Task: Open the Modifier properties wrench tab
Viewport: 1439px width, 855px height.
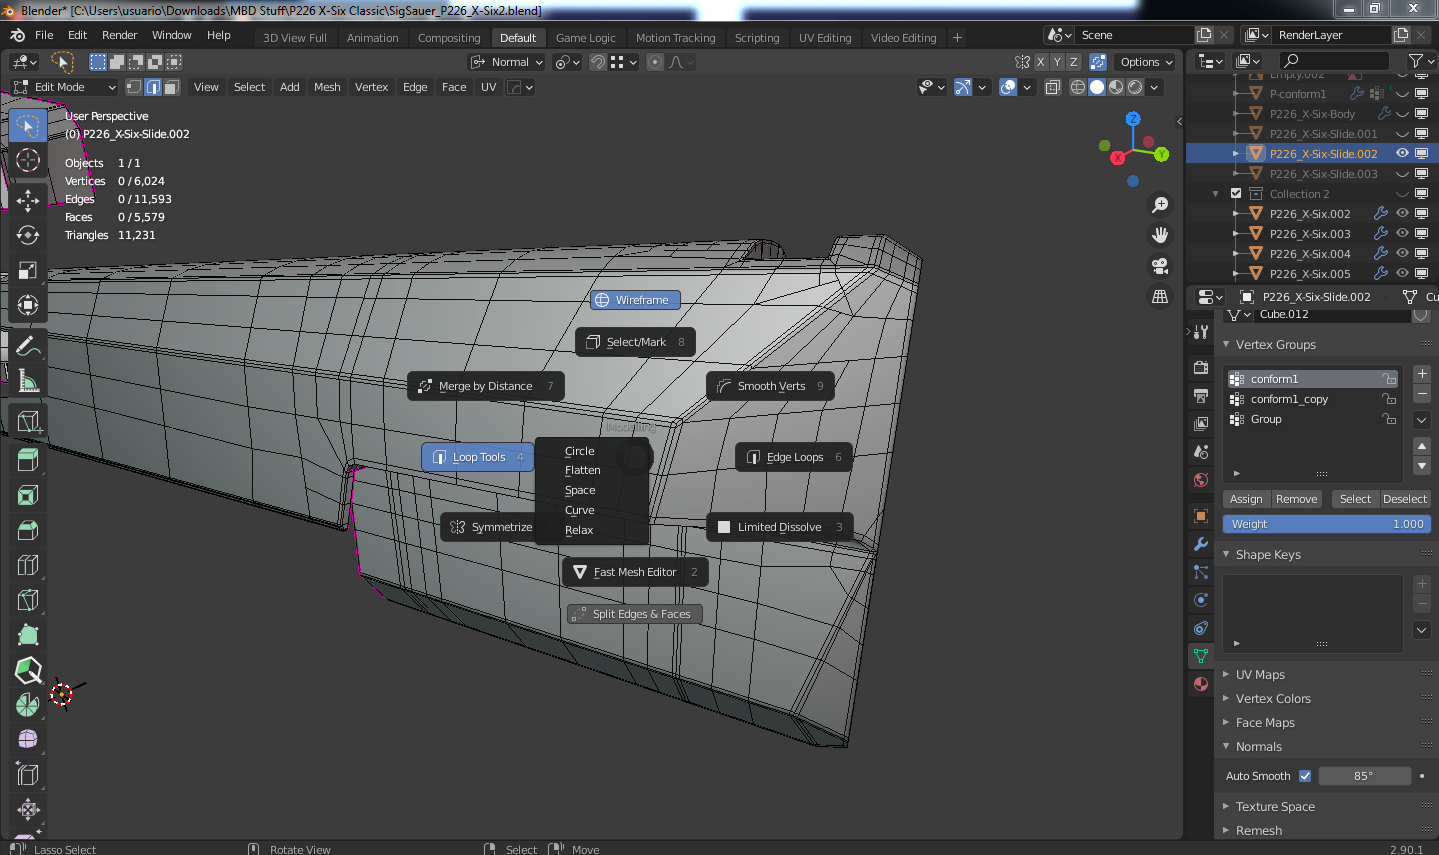Action: point(1201,544)
